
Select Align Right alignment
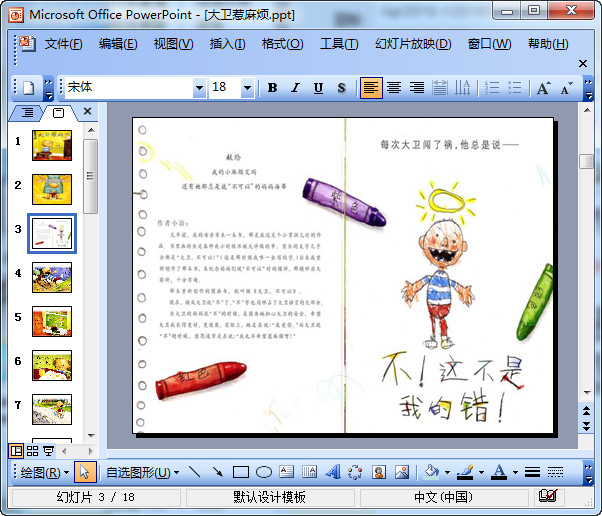pos(417,88)
